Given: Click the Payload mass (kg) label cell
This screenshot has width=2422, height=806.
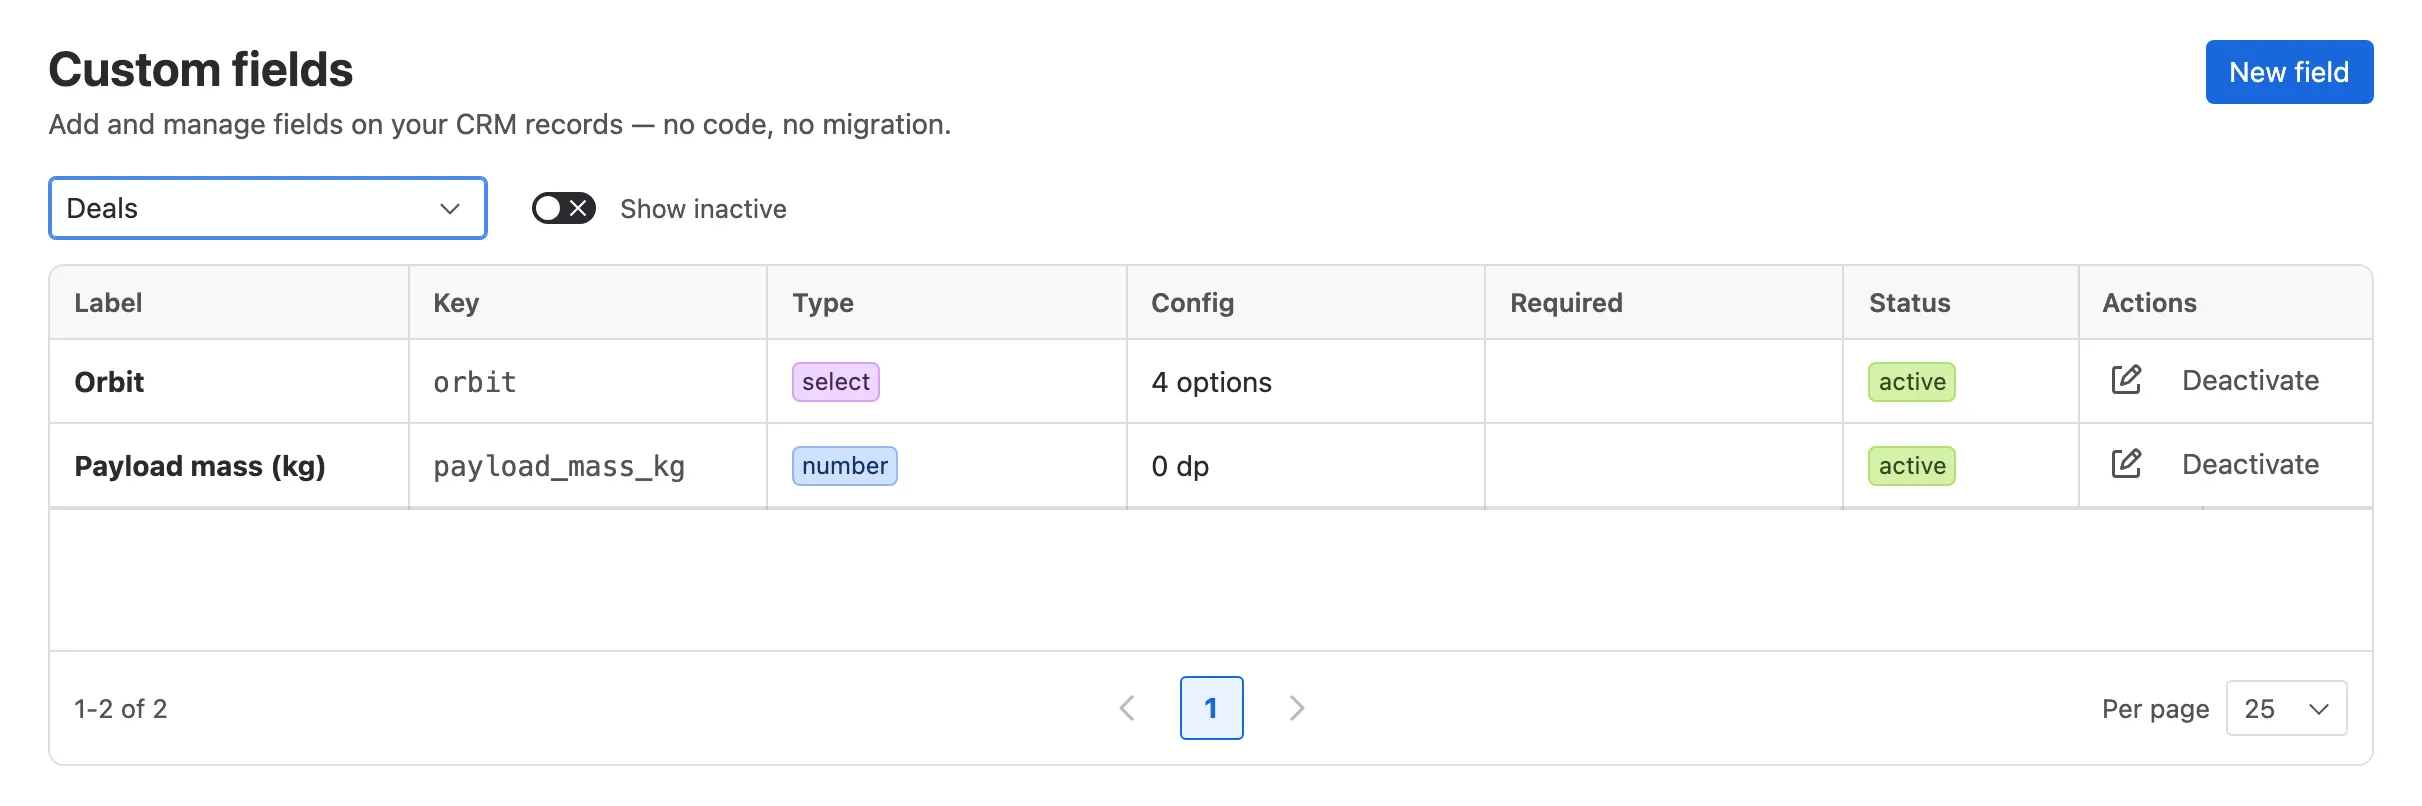Looking at the screenshot, I should click(229, 465).
